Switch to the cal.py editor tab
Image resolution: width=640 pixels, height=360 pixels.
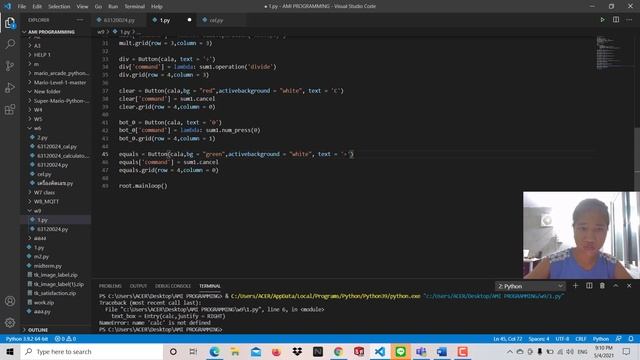coord(216,20)
